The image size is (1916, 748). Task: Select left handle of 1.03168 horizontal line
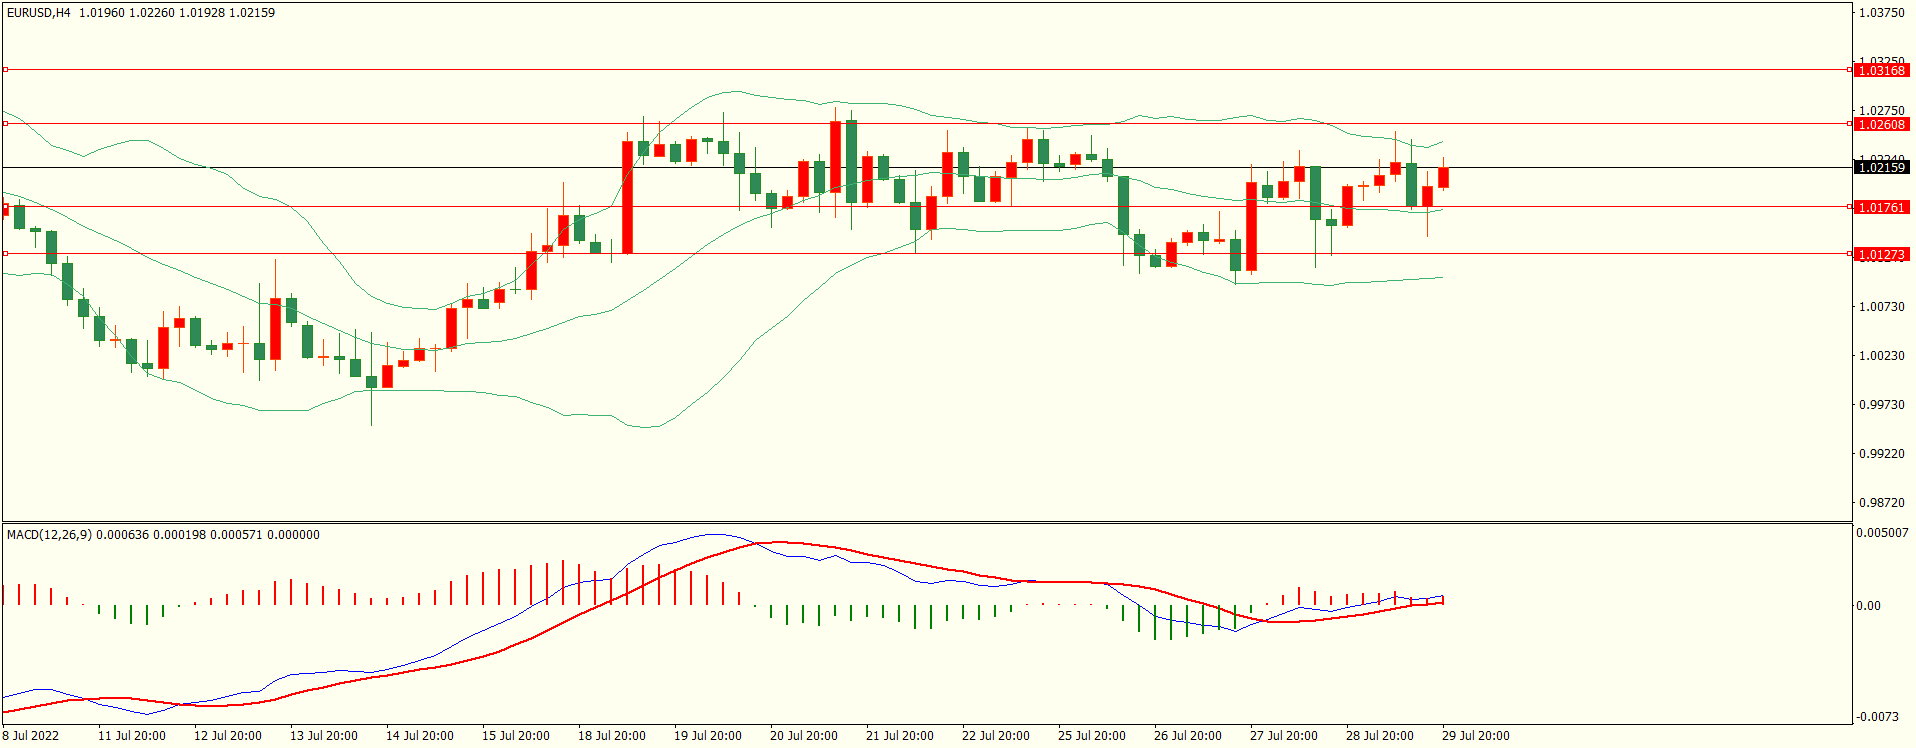point(5,70)
